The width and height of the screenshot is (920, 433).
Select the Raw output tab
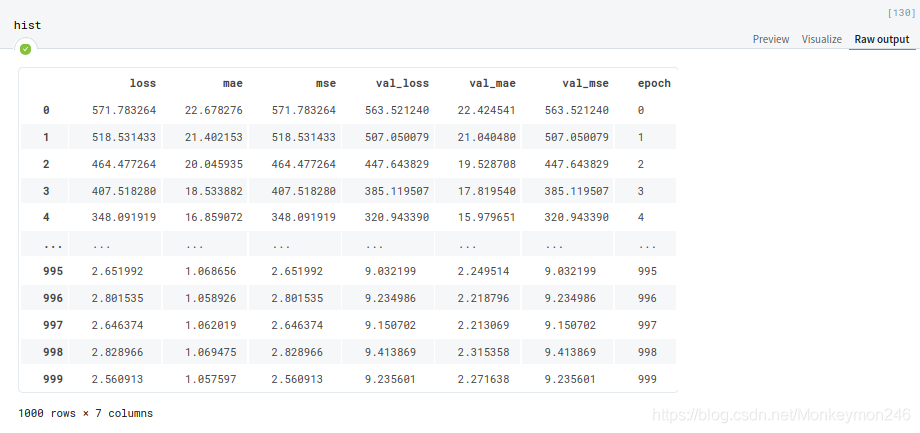[882, 39]
